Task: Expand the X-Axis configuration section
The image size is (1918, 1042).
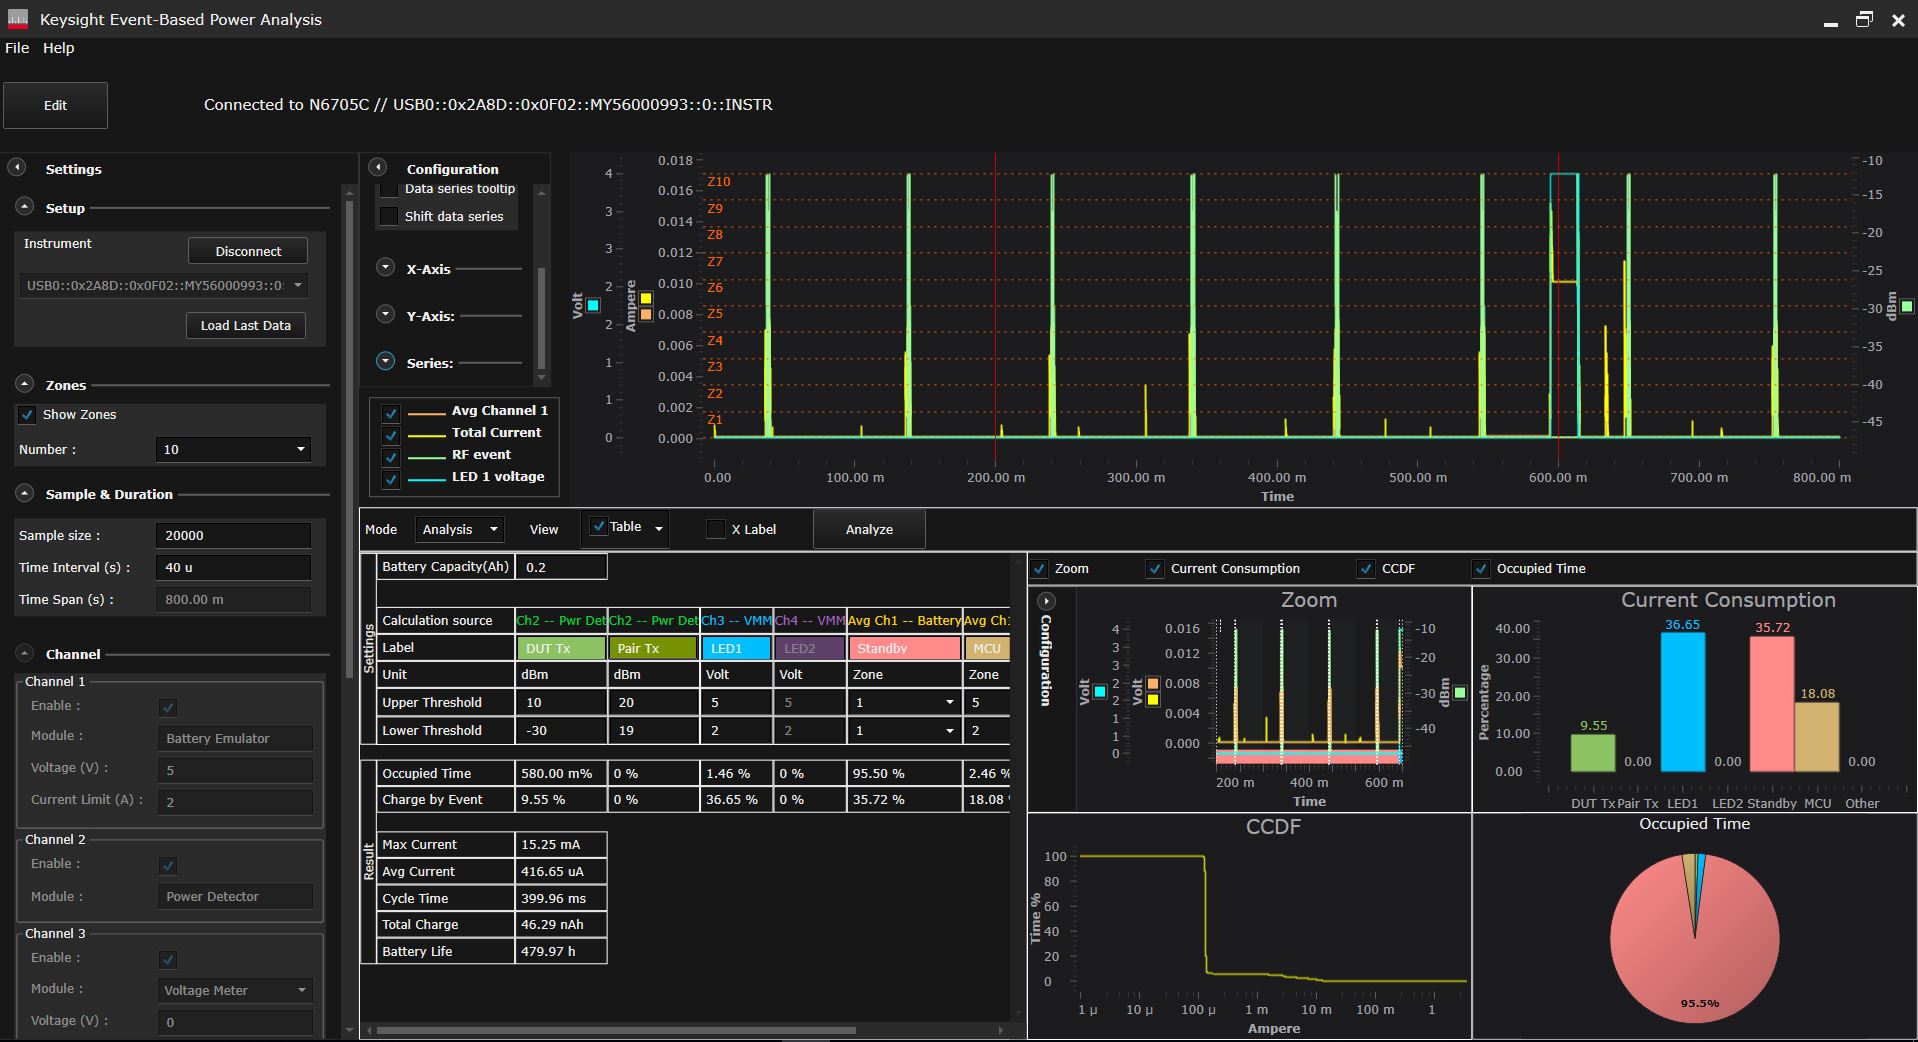Action: 385,268
